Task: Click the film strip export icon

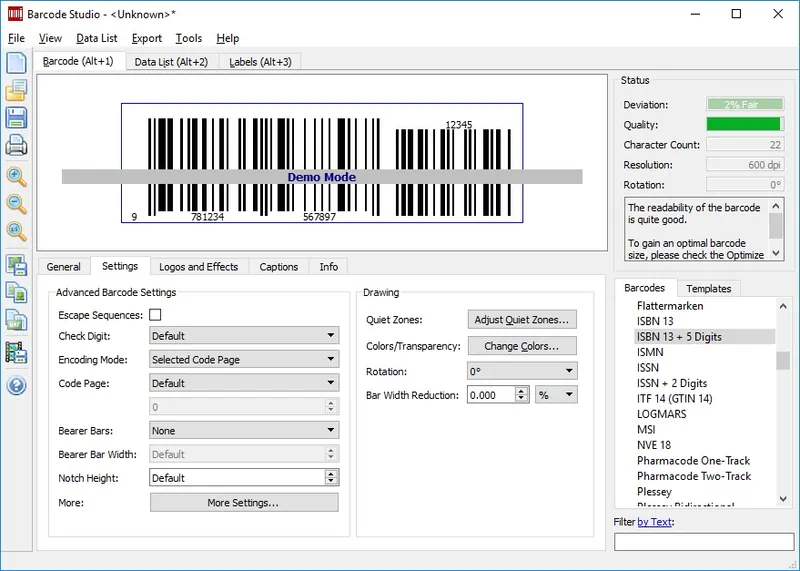Action: 16,352
